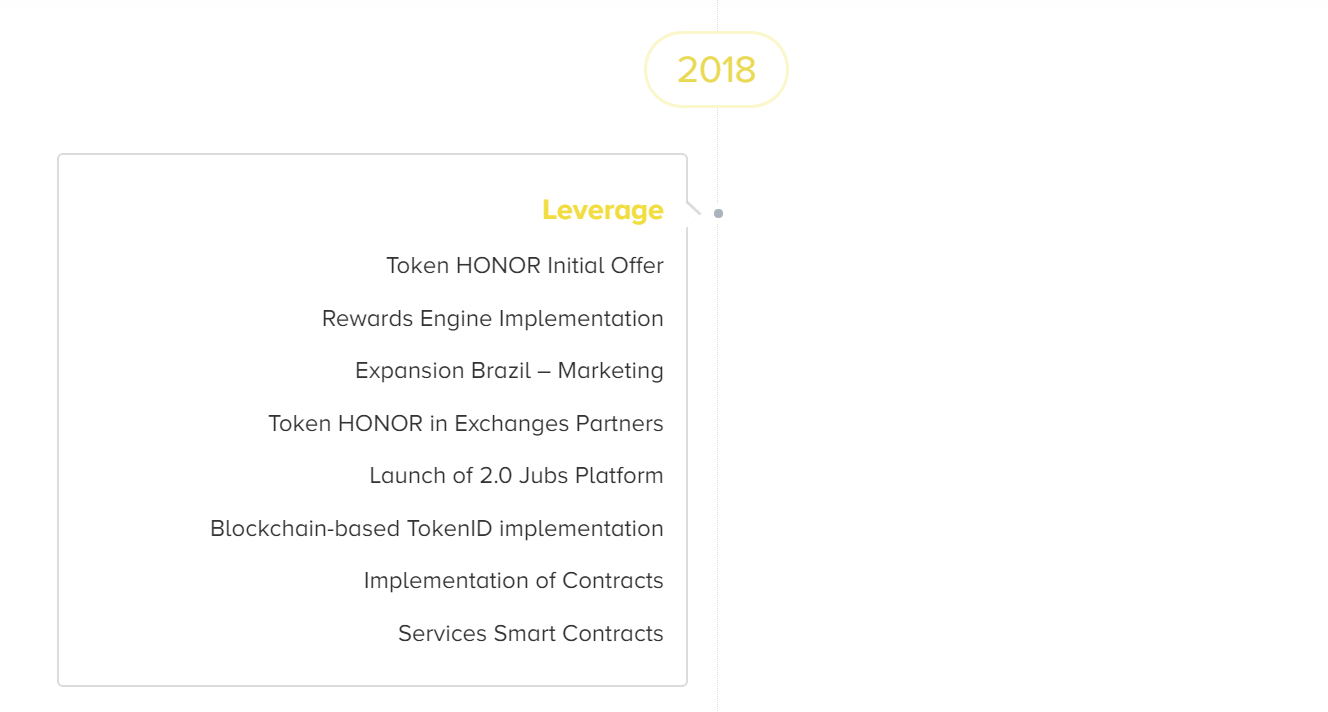Click the Token HONOR Initial Offer item
Screen dimensions: 1328x712
[525, 265]
